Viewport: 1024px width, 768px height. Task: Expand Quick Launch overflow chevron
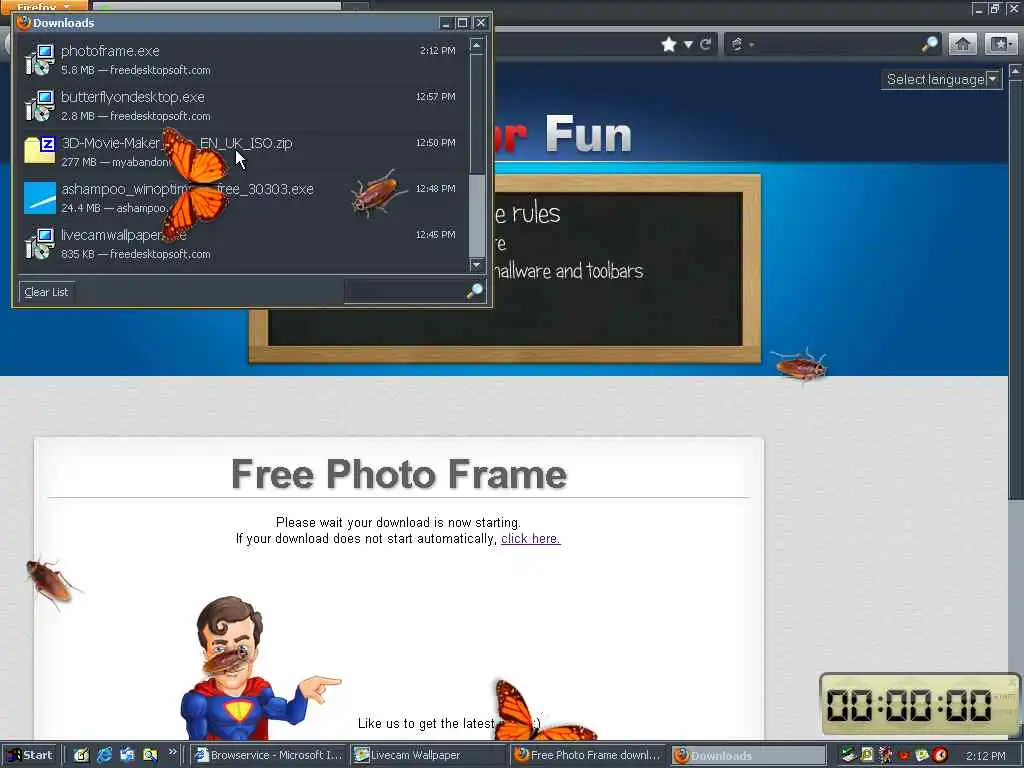click(172, 752)
